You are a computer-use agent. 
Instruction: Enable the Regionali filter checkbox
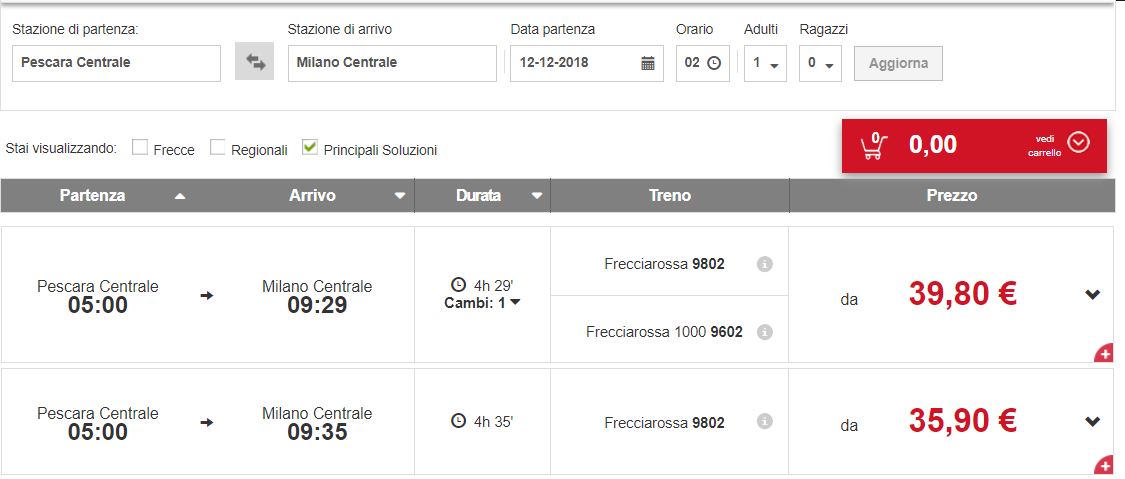217,148
